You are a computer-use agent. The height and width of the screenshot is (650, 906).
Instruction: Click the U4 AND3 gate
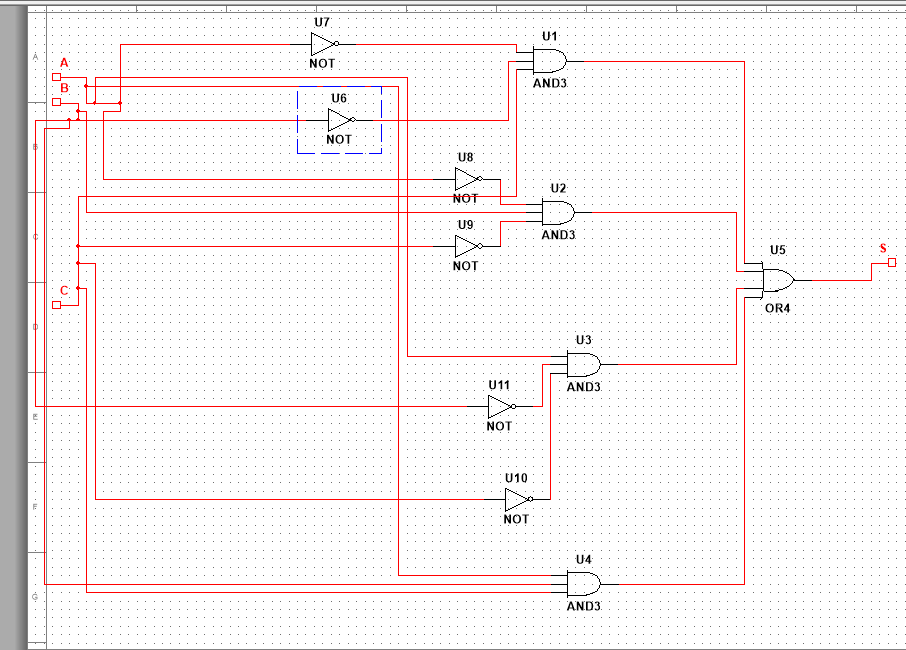pyautogui.click(x=581, y=585)
